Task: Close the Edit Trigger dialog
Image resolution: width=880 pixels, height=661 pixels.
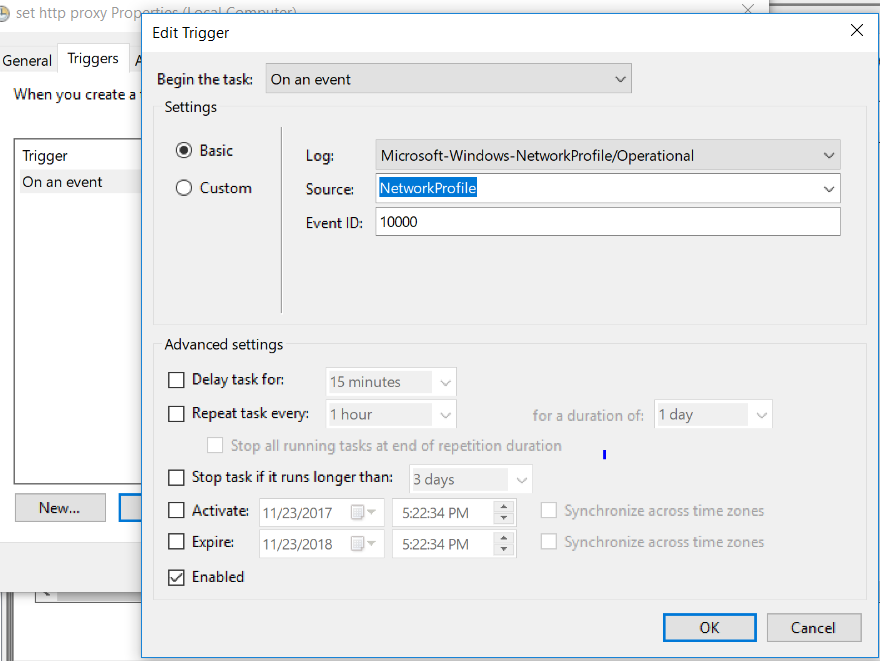Action: [856, 31]
